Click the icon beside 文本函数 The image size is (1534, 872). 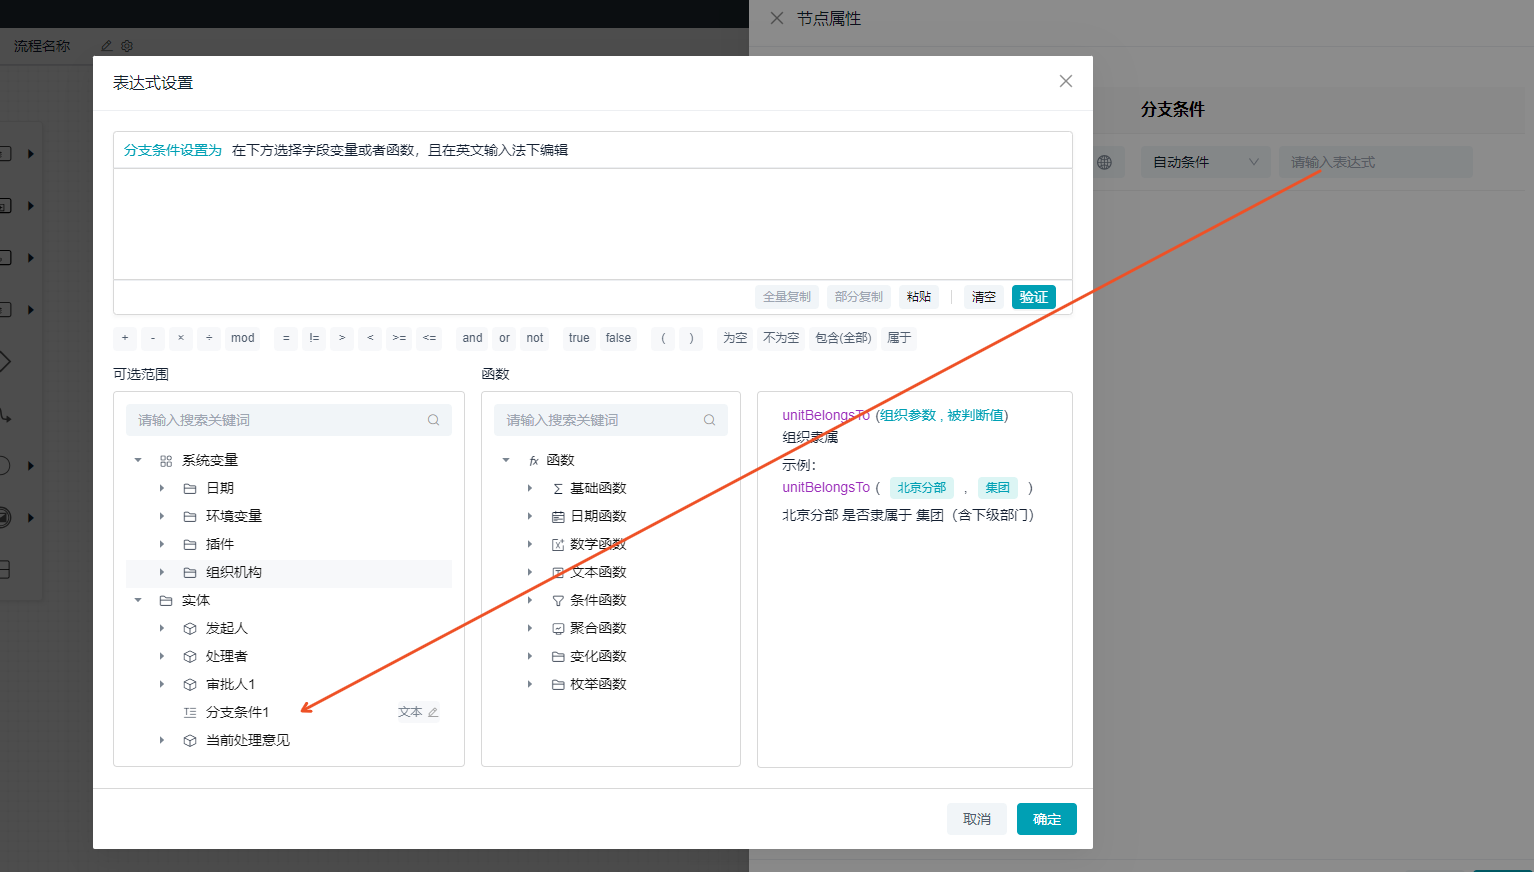[558, 573]
